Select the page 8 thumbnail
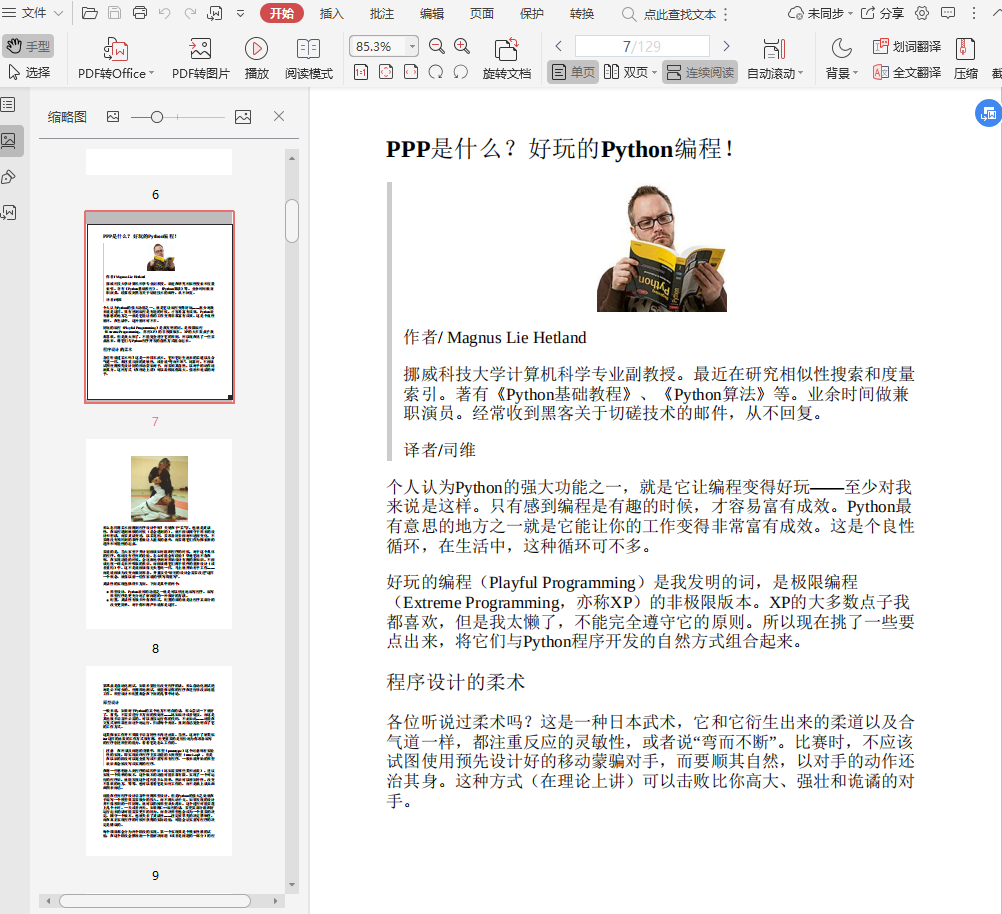The height and width of the screenshot is (914, 1002). click(x=159, y=534)
